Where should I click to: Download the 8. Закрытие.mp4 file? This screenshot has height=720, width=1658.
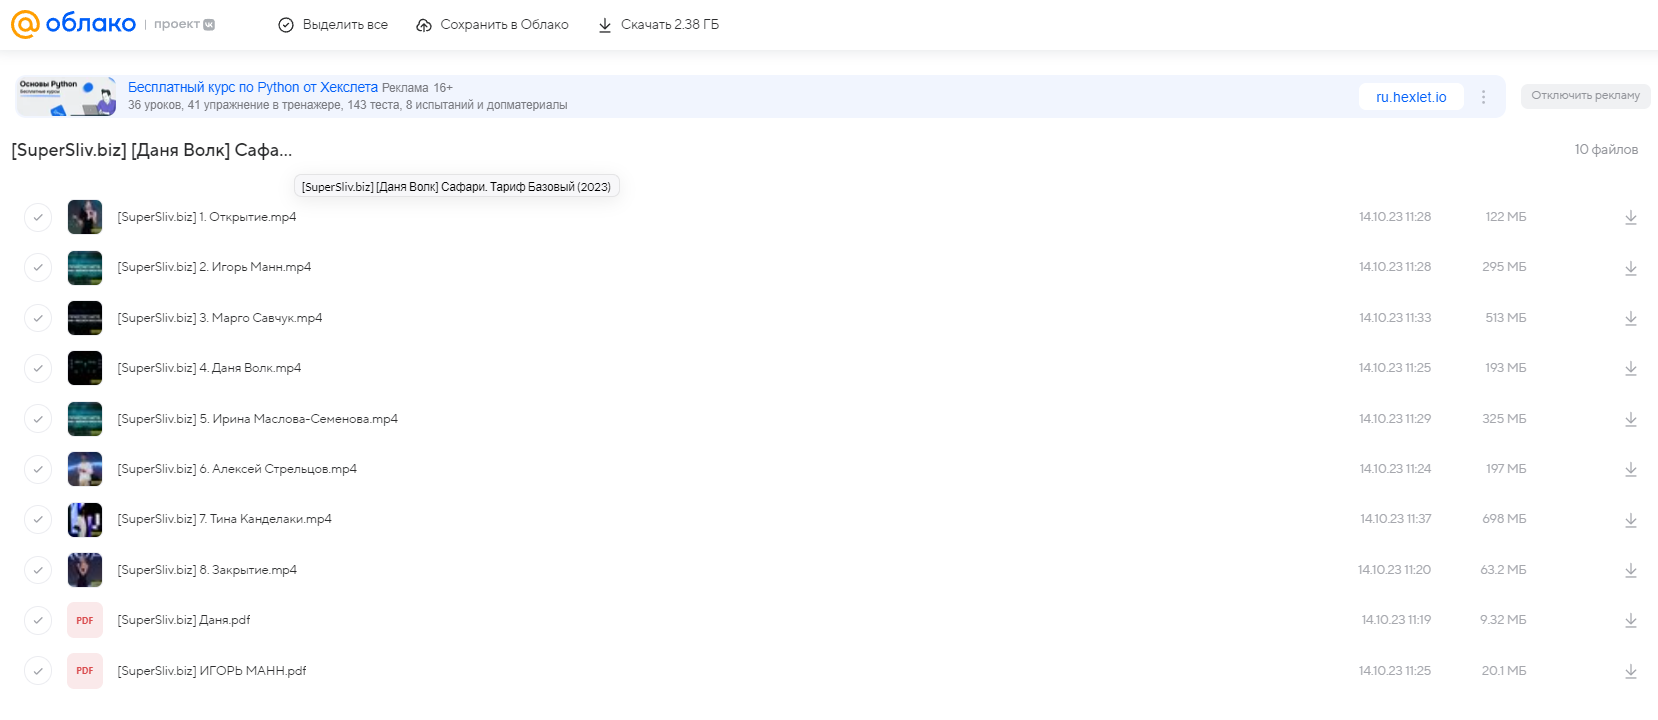coord(1630,570)
